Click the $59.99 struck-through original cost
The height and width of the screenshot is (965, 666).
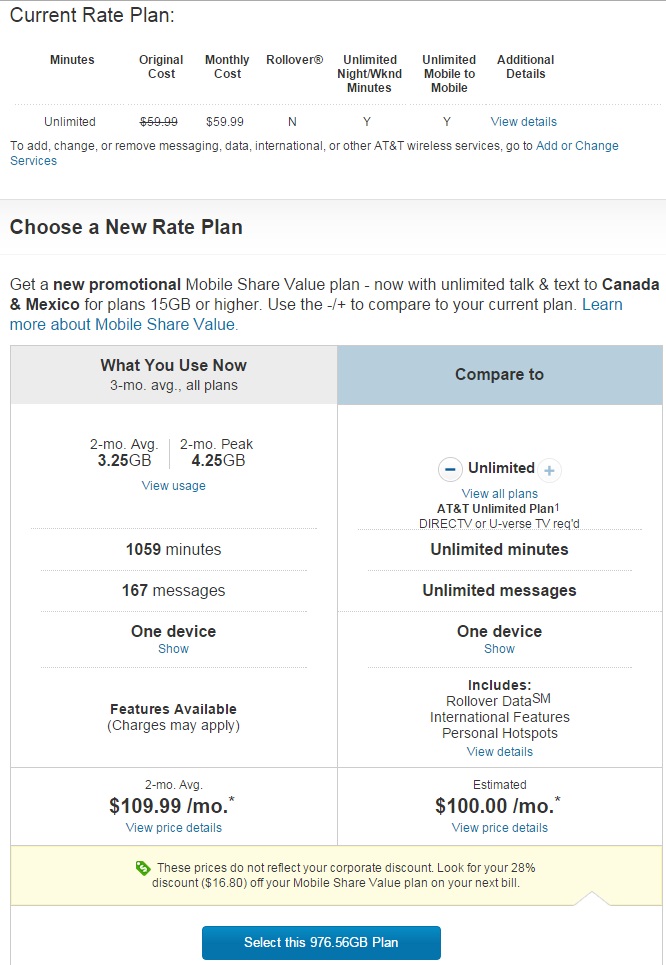click(x=159, y=122)
